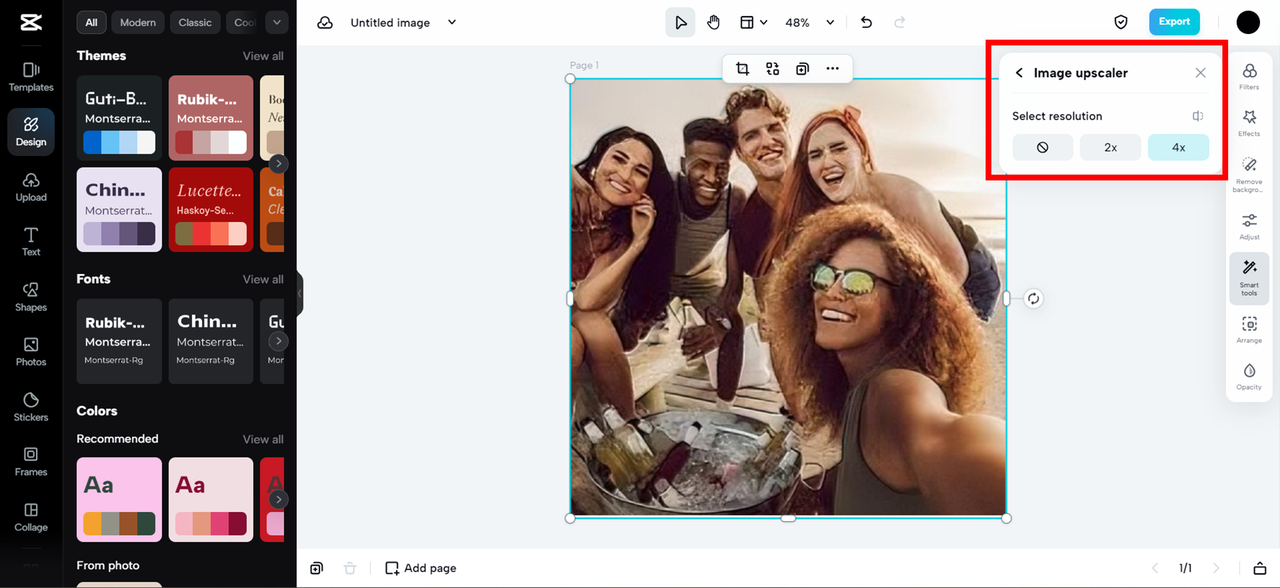Show next Fonts with arrow
This screenshot has height=588, width=1280.
[x=278, y=341]
